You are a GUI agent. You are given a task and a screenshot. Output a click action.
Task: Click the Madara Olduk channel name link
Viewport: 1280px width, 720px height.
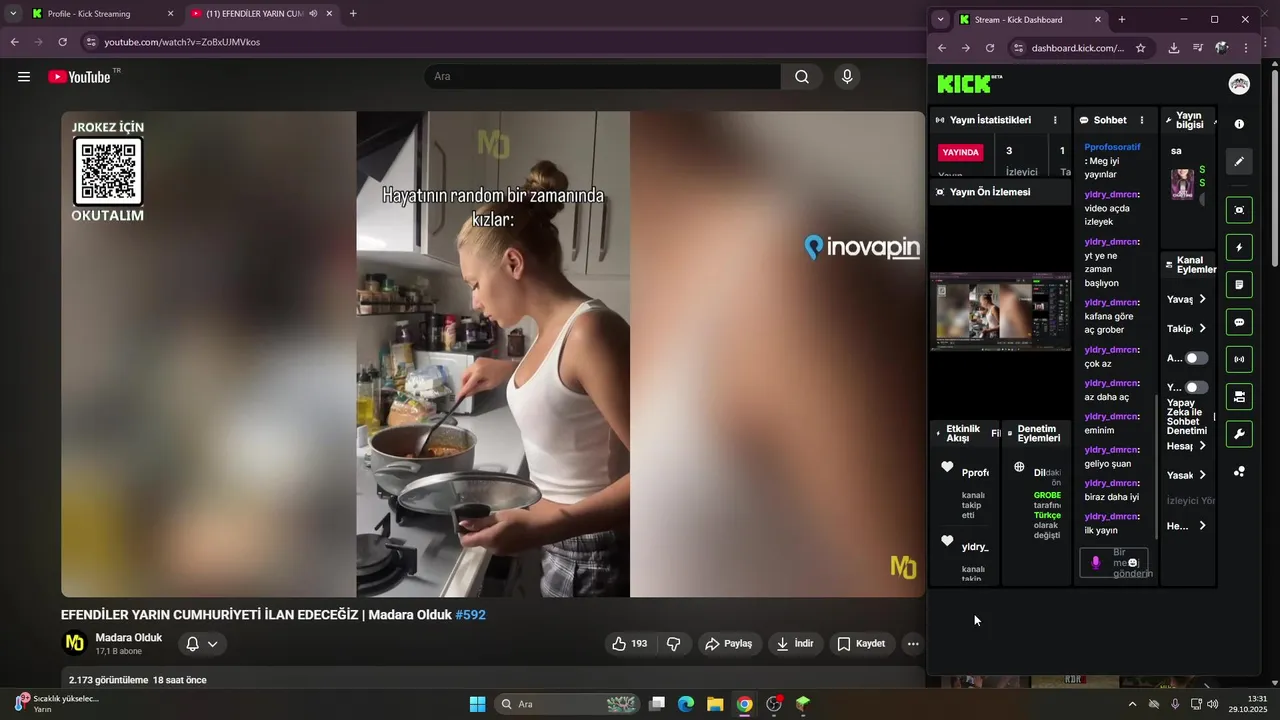coord(128,638)
